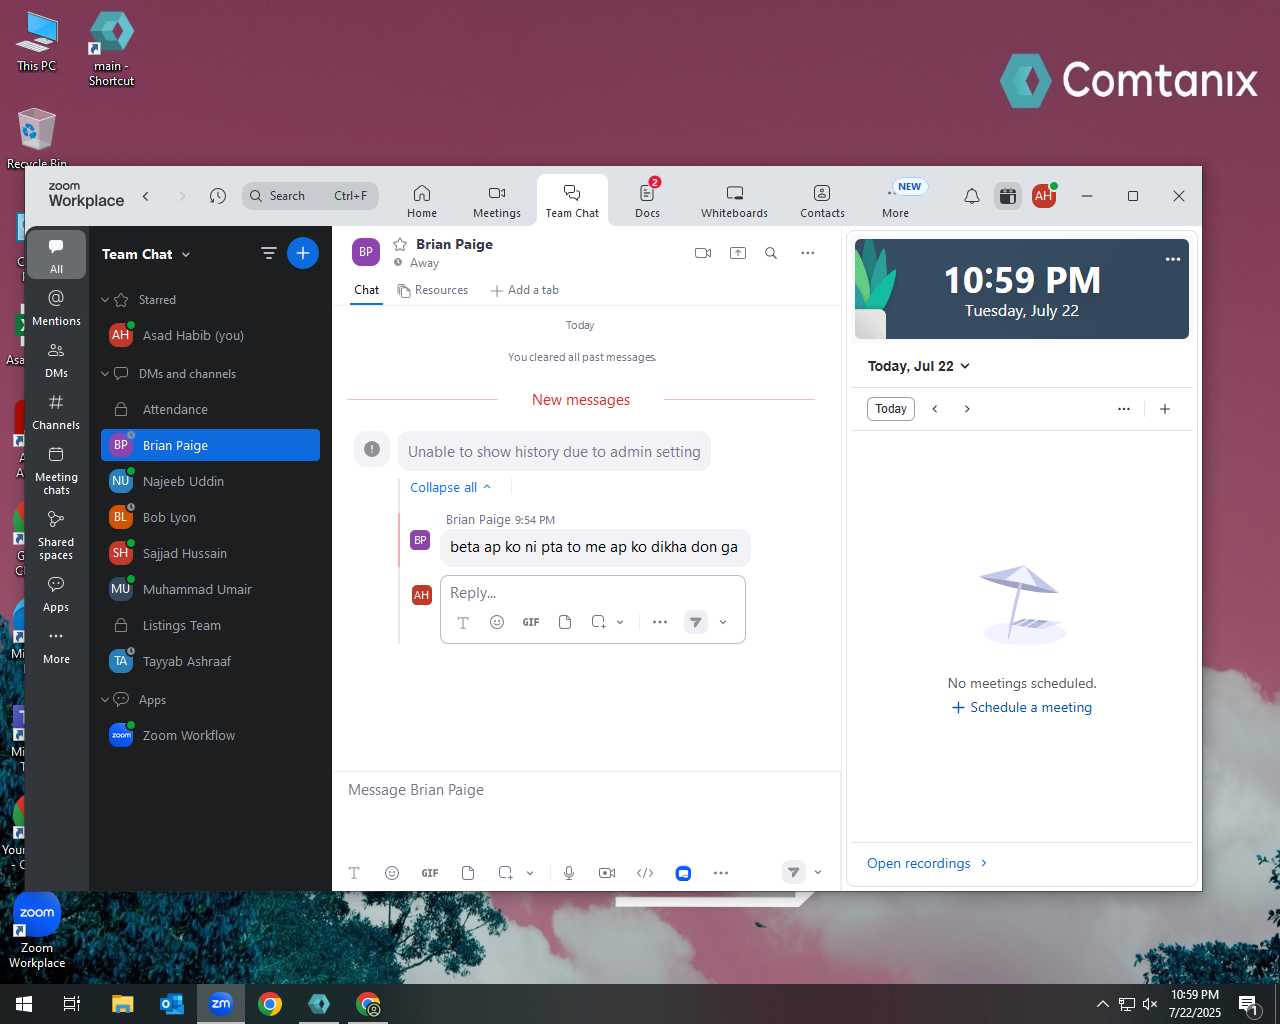Open emoji picker in main message composer
Image resolution: width=1280 pixels, height=1024 pixels.
(x=392, y=873)
